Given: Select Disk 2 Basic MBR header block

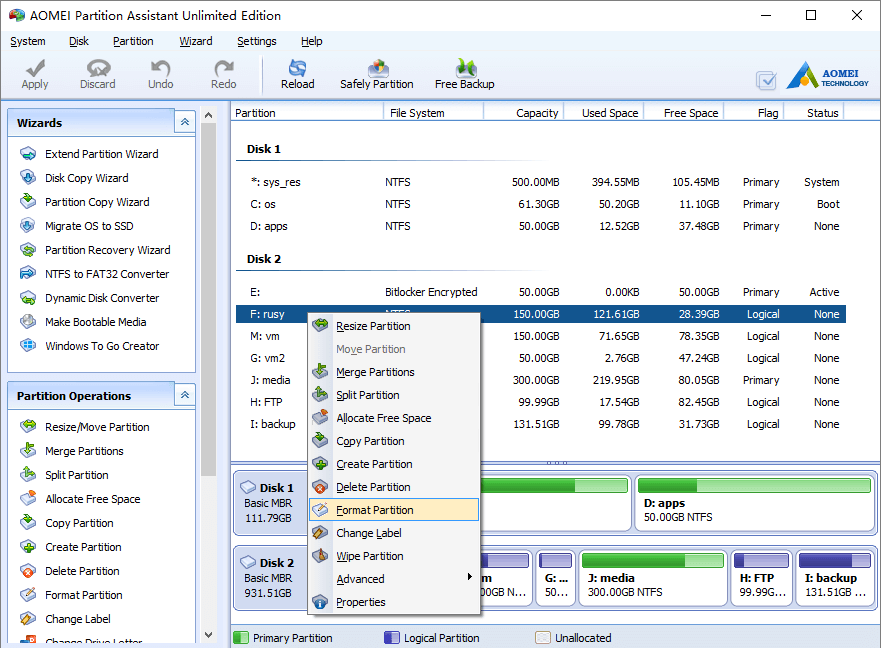Looking at the screenshot, I should tap(270, 578).
